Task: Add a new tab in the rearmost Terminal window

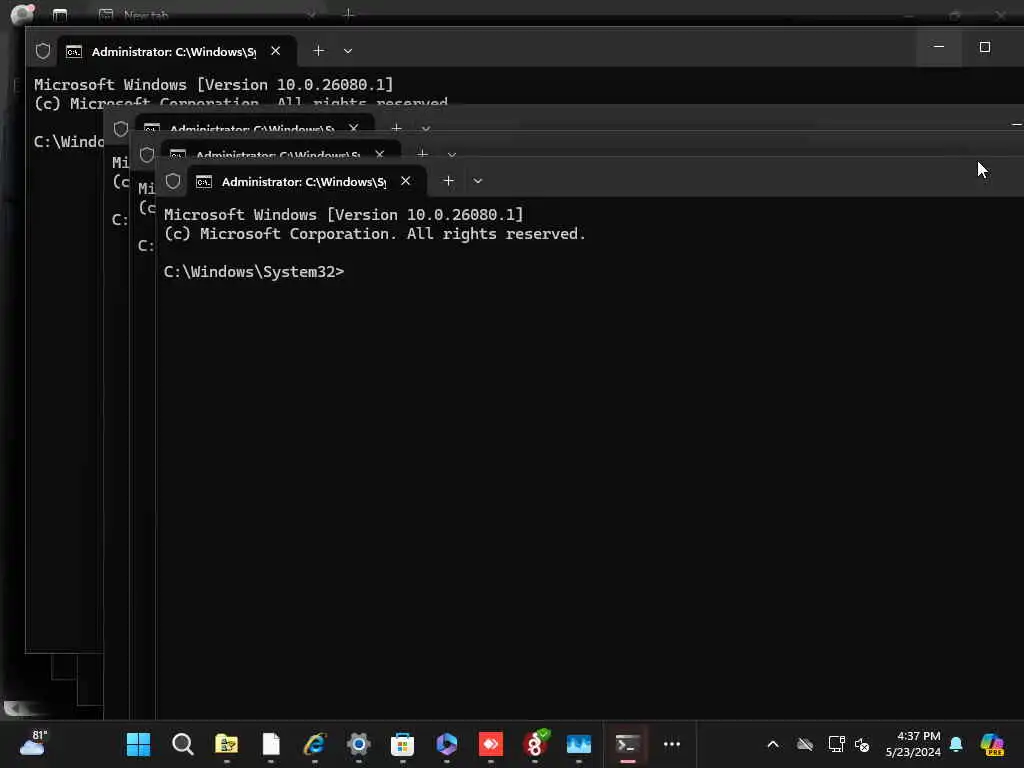Action: point(318,51)
